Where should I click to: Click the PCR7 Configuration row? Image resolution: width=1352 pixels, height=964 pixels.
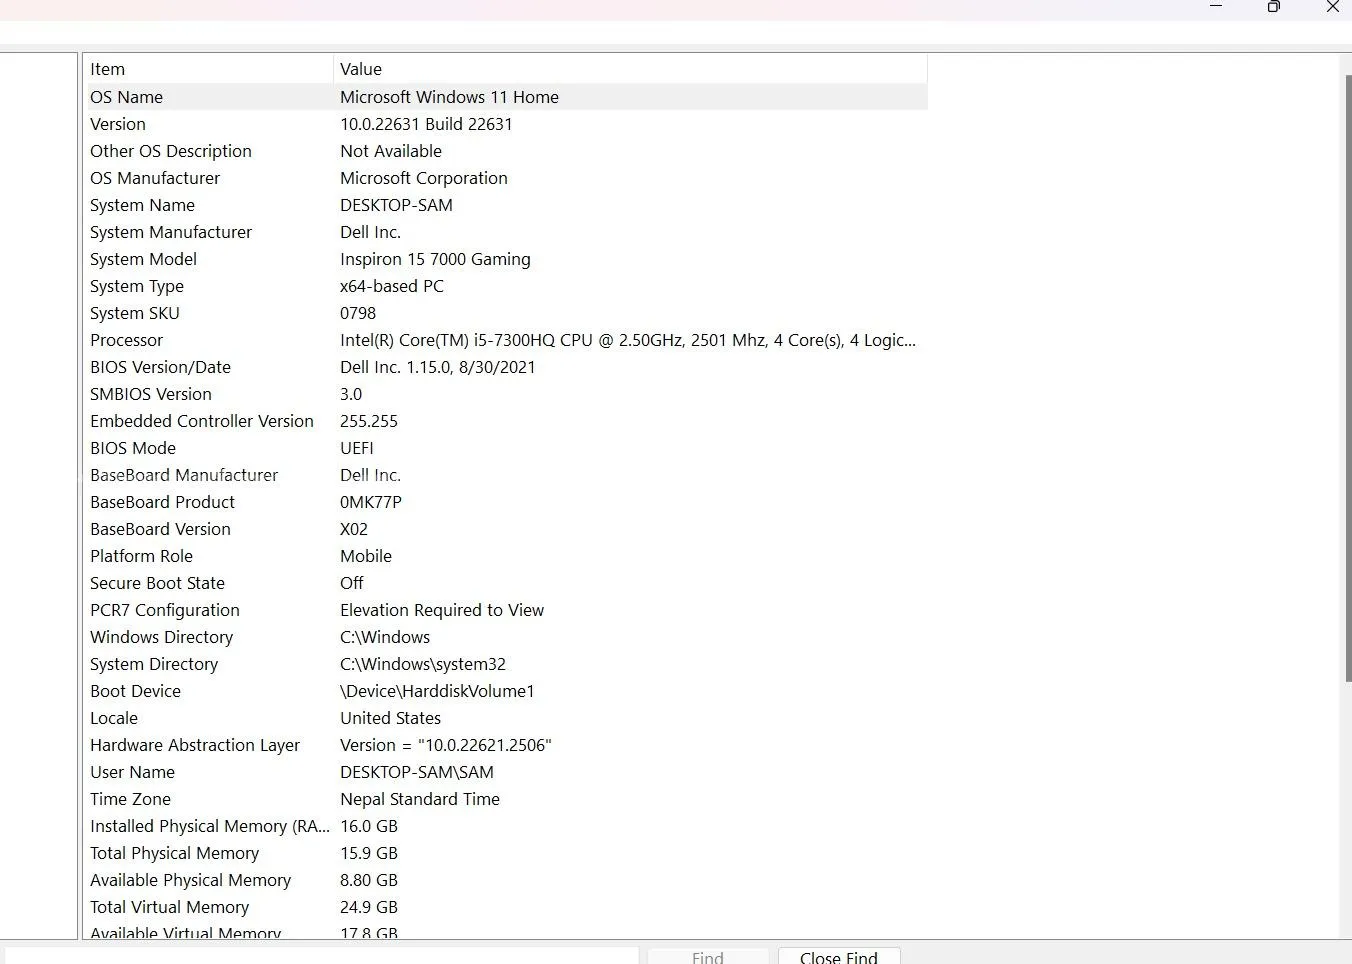click(165, 610)
